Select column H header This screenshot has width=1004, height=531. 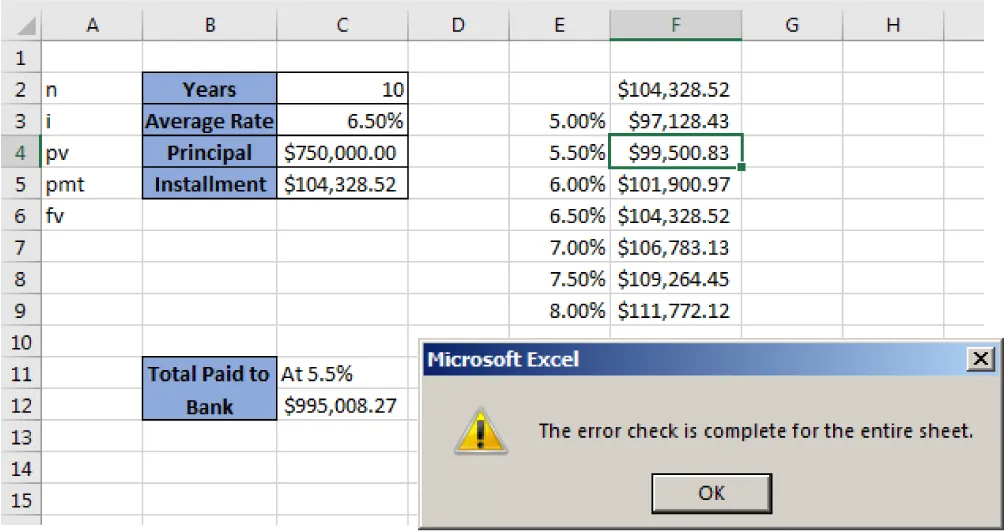(x=893, y=26)
